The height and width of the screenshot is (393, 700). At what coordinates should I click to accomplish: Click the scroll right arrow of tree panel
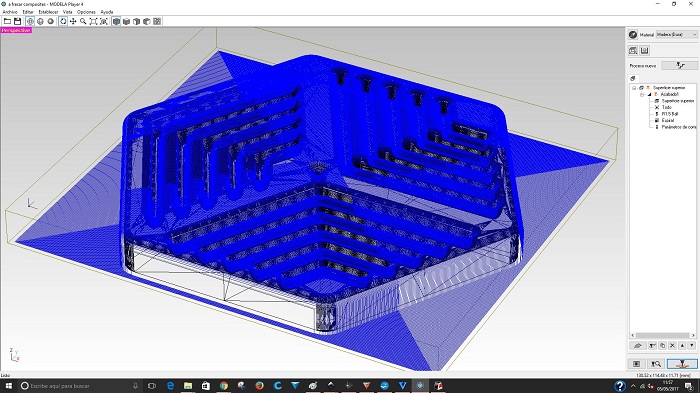click(693, 335)
